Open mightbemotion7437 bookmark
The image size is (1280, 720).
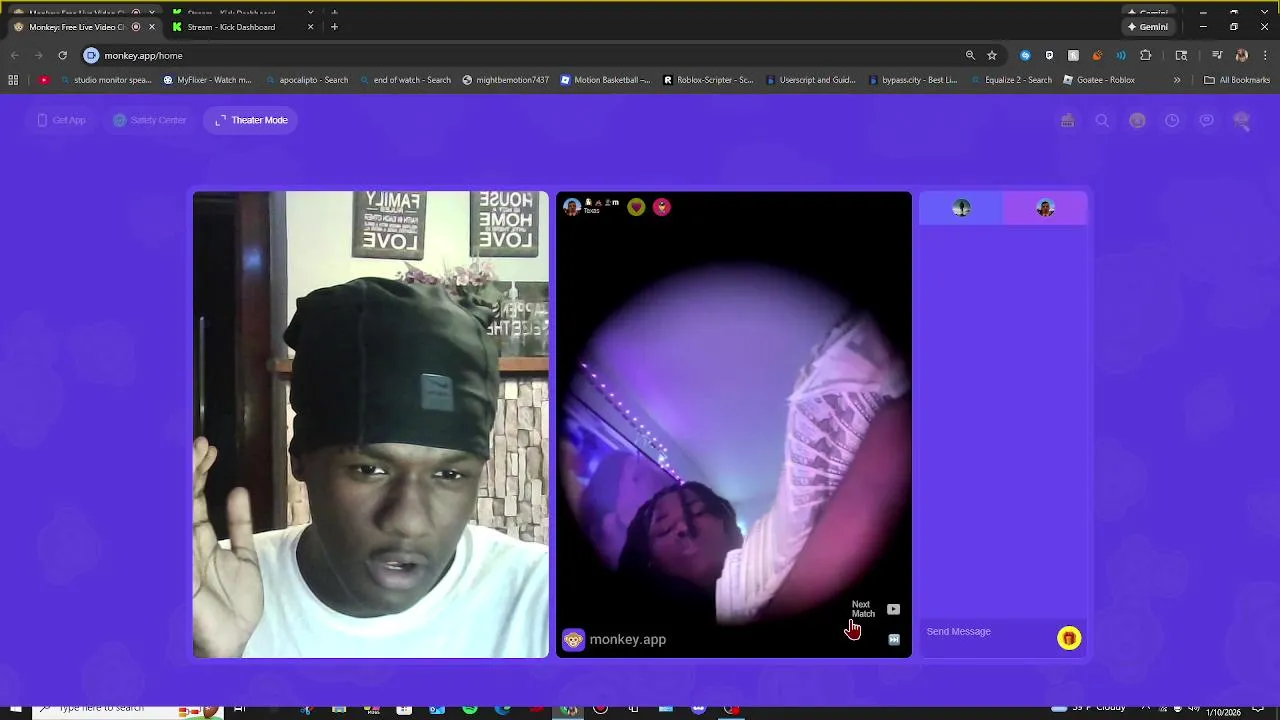click(505, 80)
